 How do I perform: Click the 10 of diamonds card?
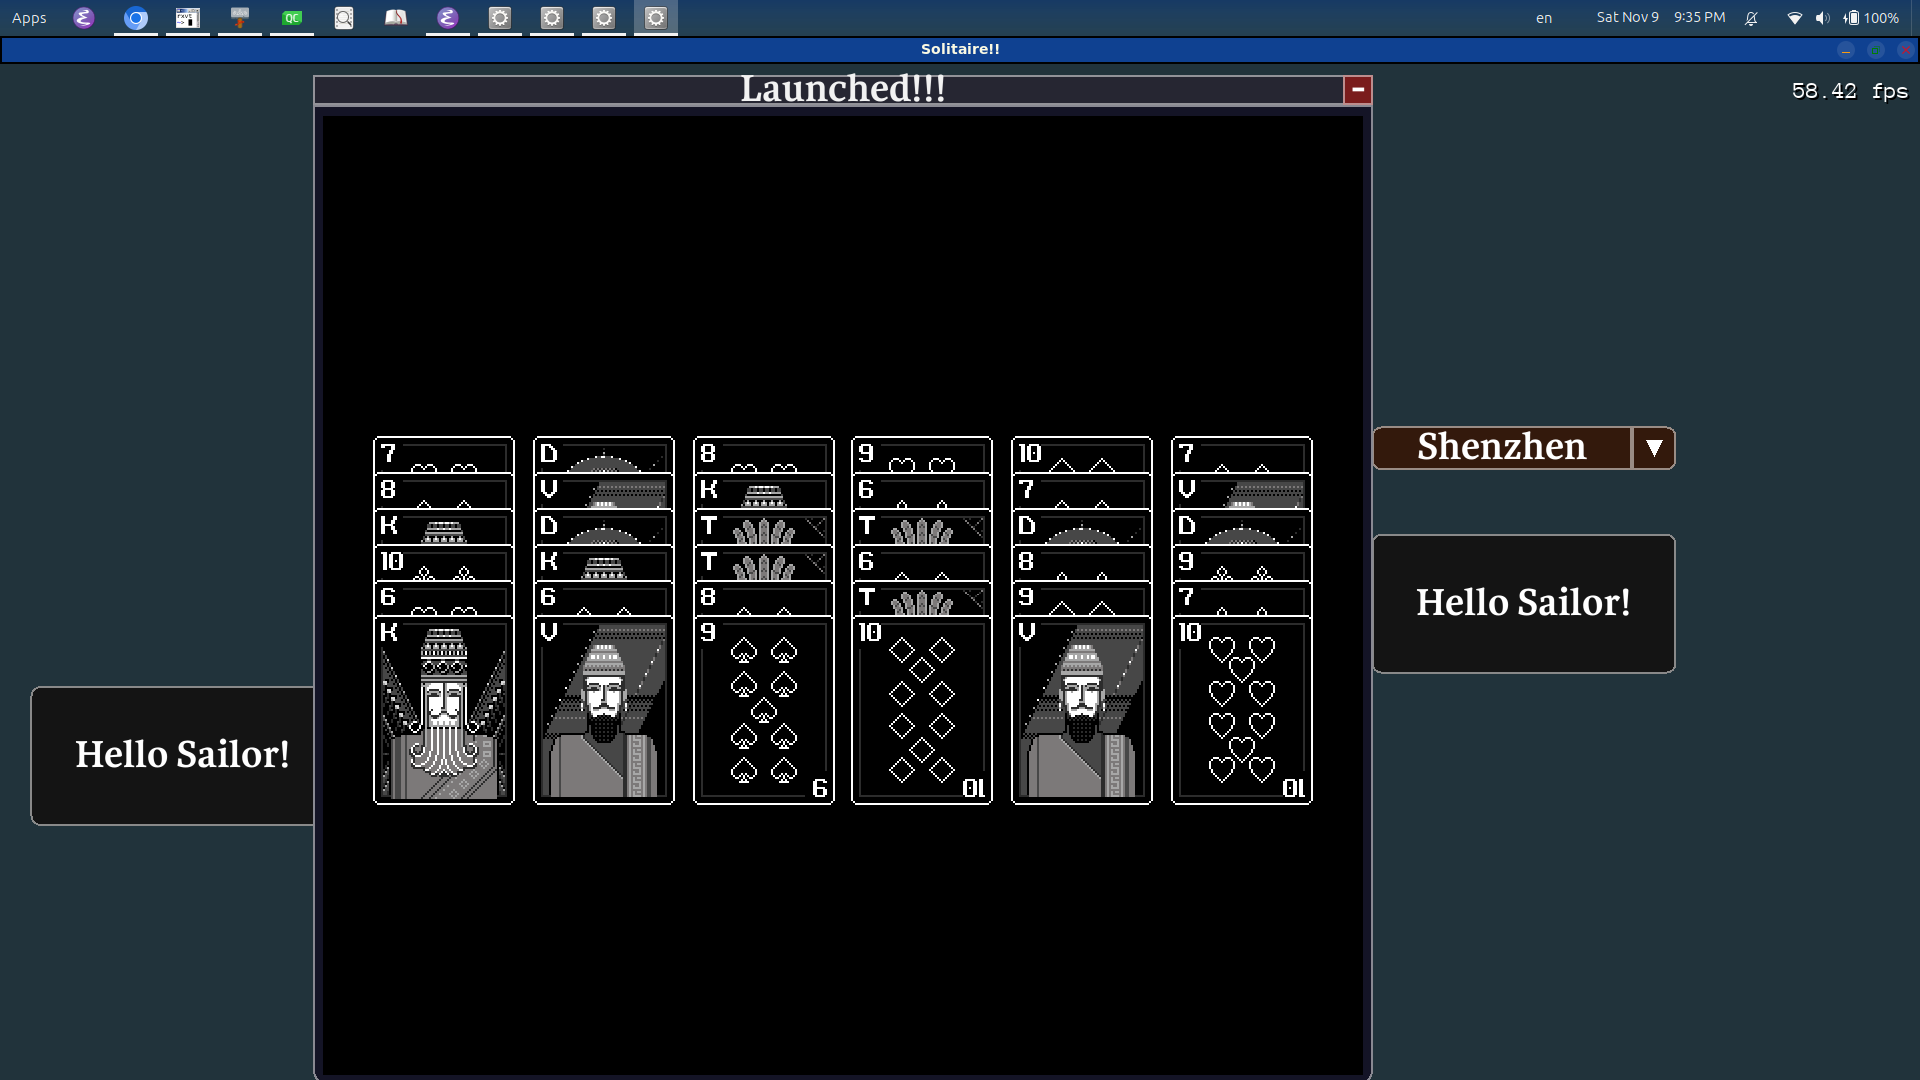tap(921, 710)
